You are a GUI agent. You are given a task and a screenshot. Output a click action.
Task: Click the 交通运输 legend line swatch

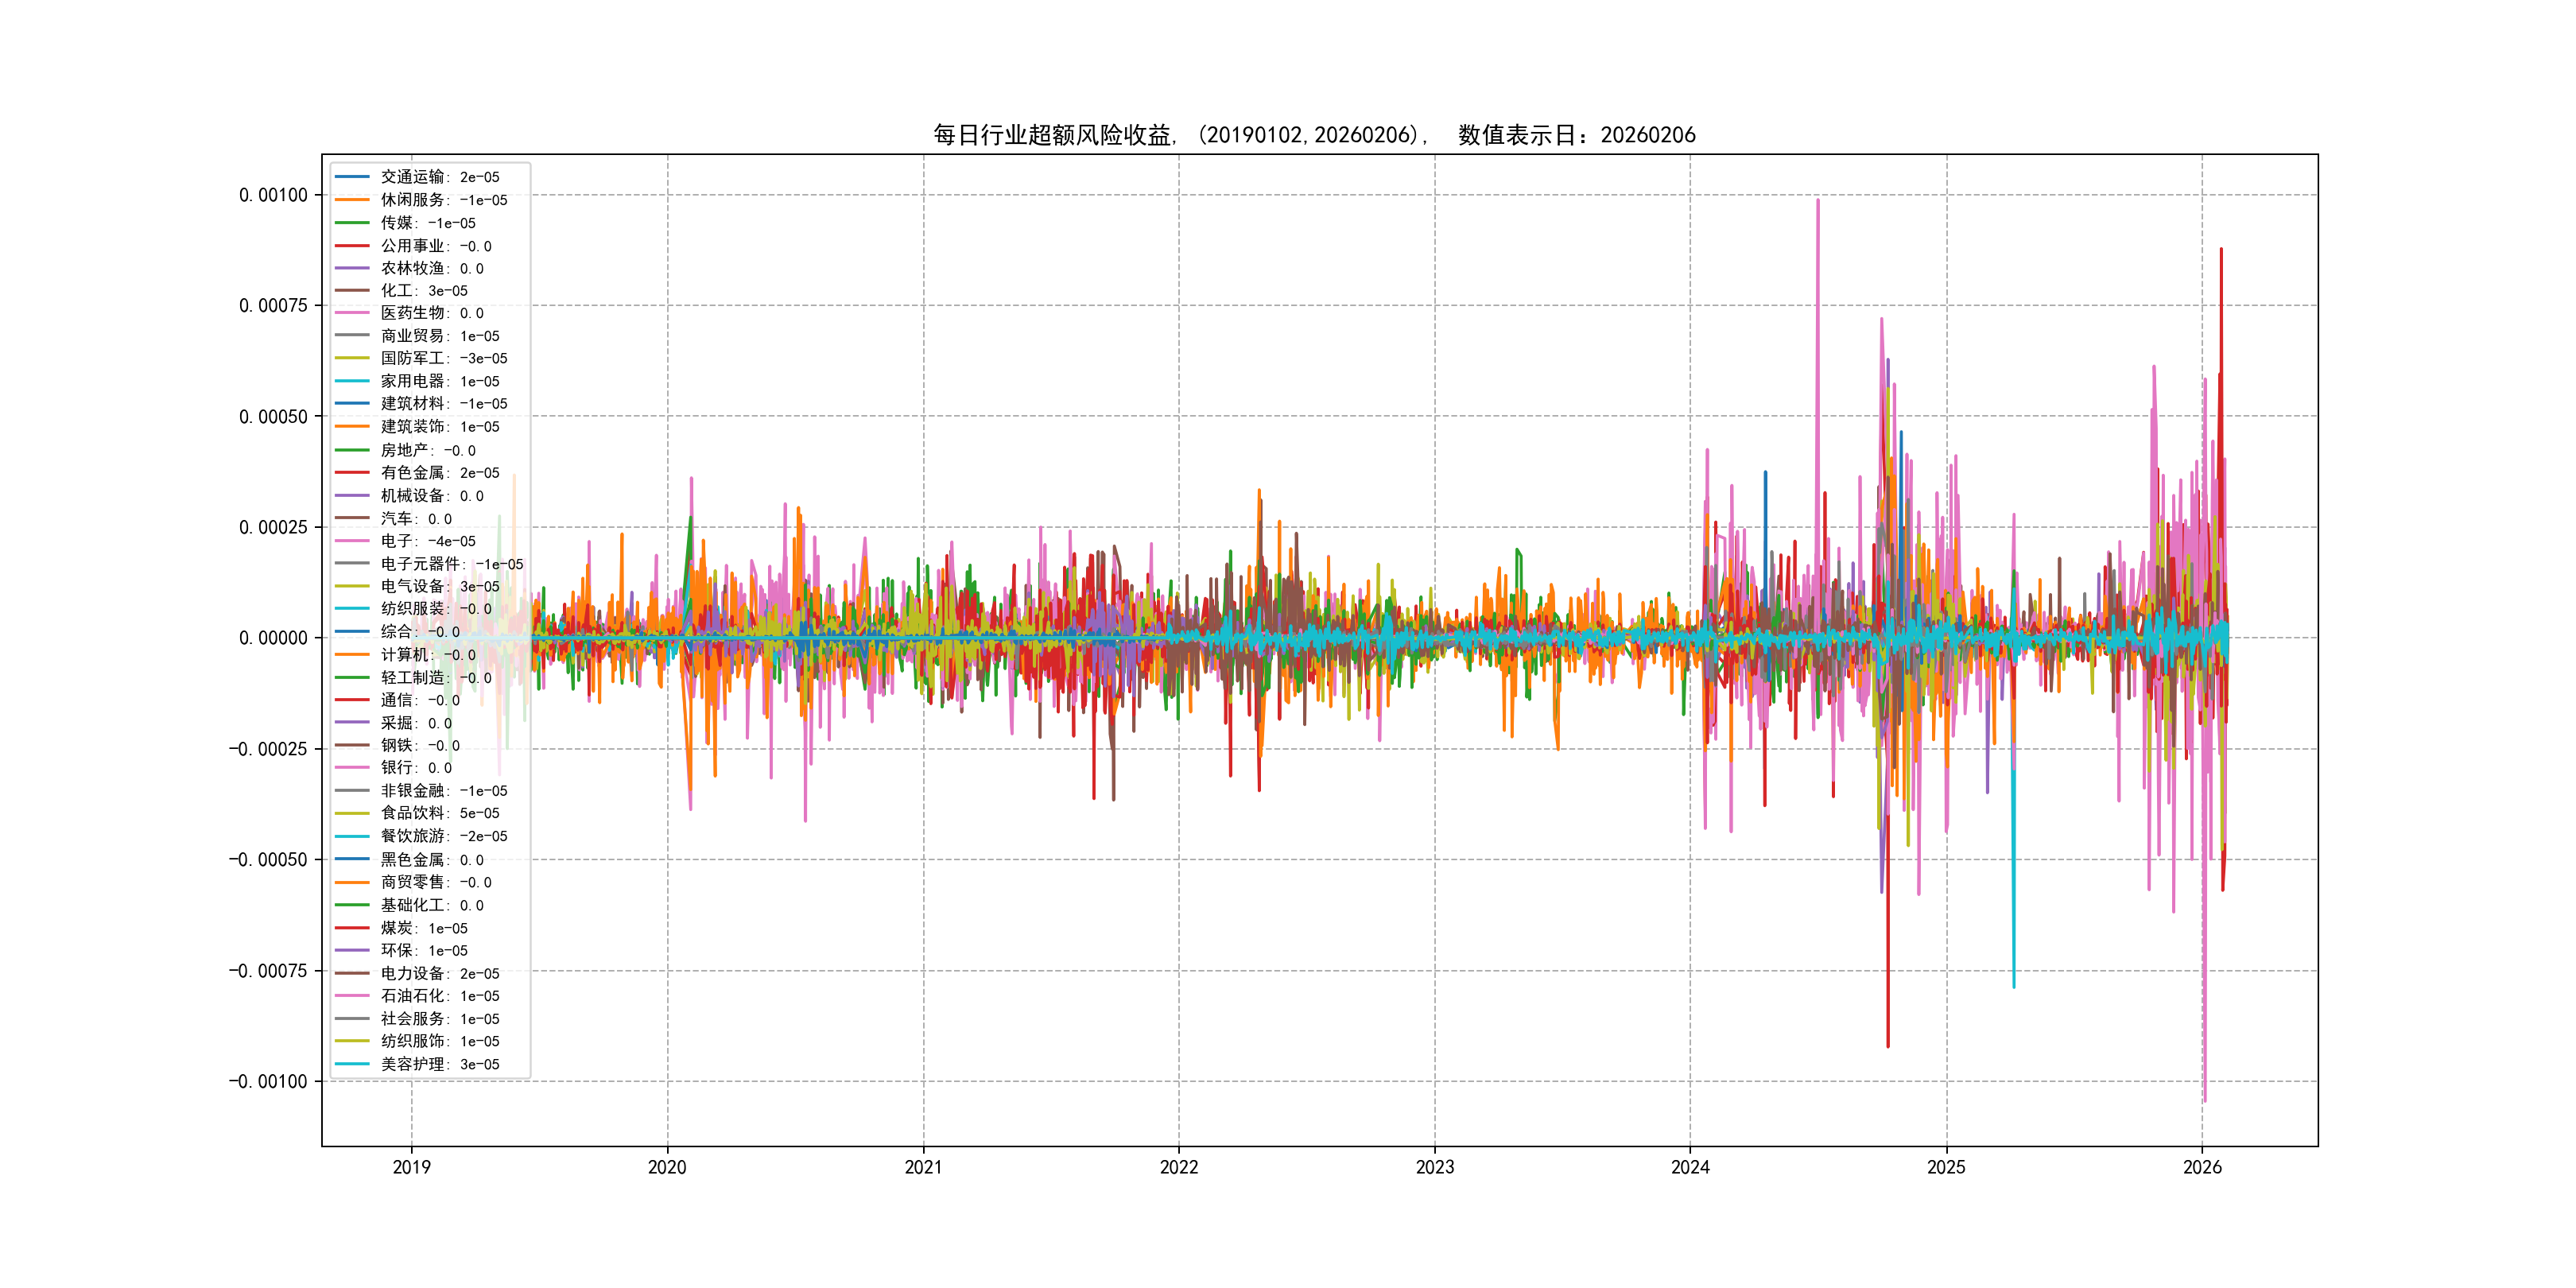pyautogui.click(x=352, y=177)
